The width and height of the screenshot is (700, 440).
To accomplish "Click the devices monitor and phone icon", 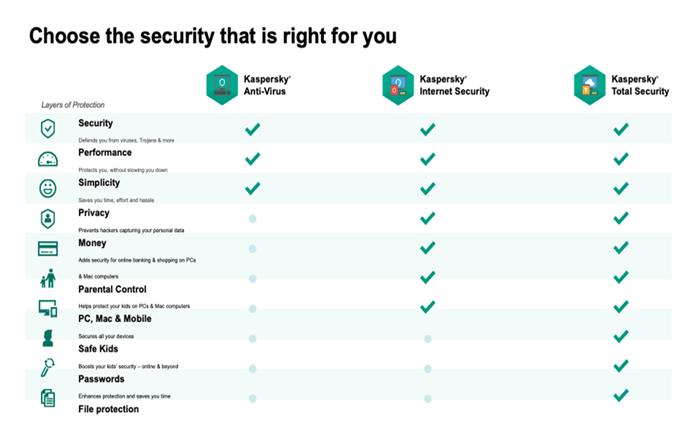I will 48,308.
